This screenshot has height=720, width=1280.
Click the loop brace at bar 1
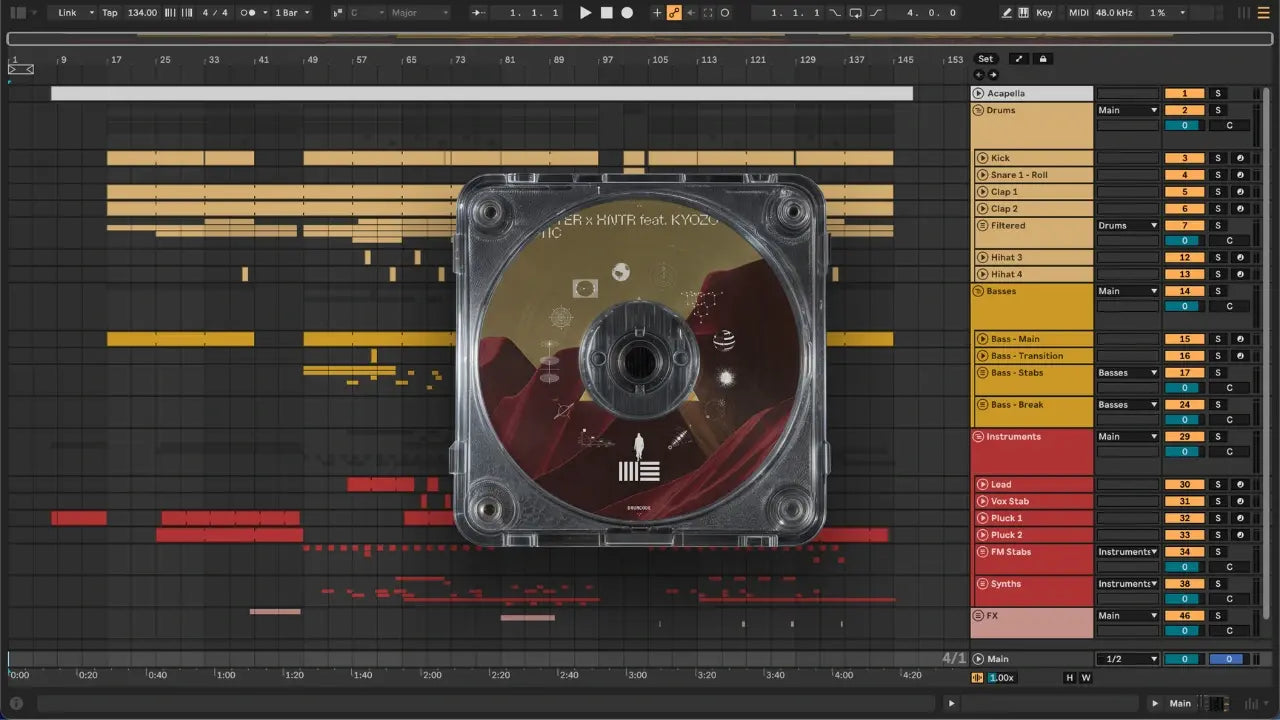pyautogui.click(x=20, y=69)
